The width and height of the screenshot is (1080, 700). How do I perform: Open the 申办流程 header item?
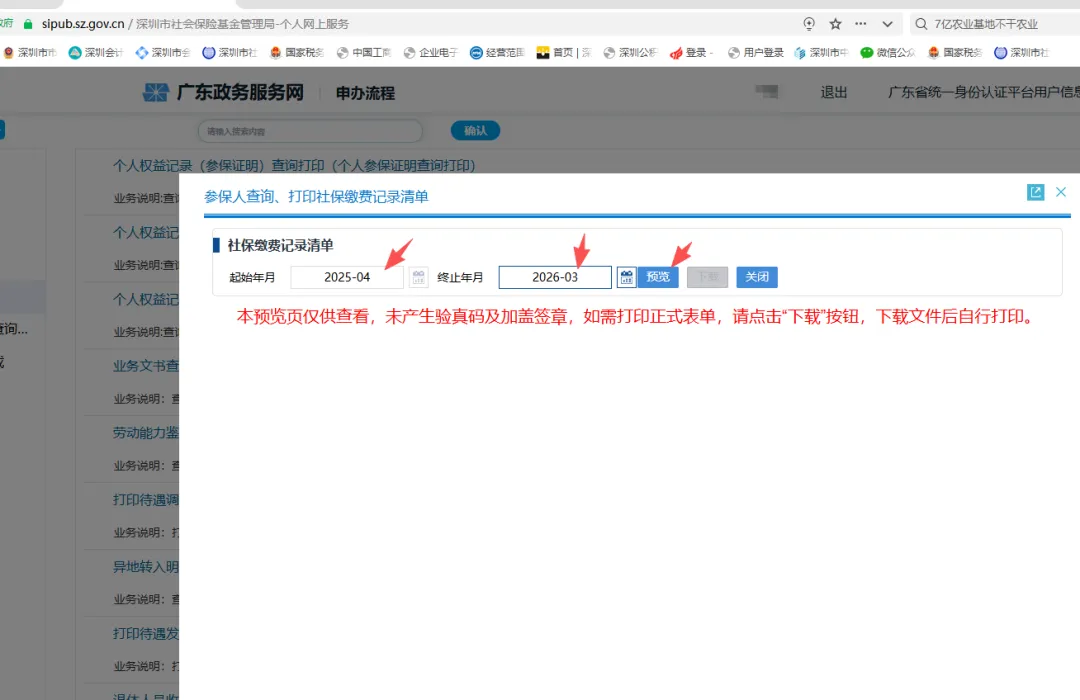(x=365, y=93)
